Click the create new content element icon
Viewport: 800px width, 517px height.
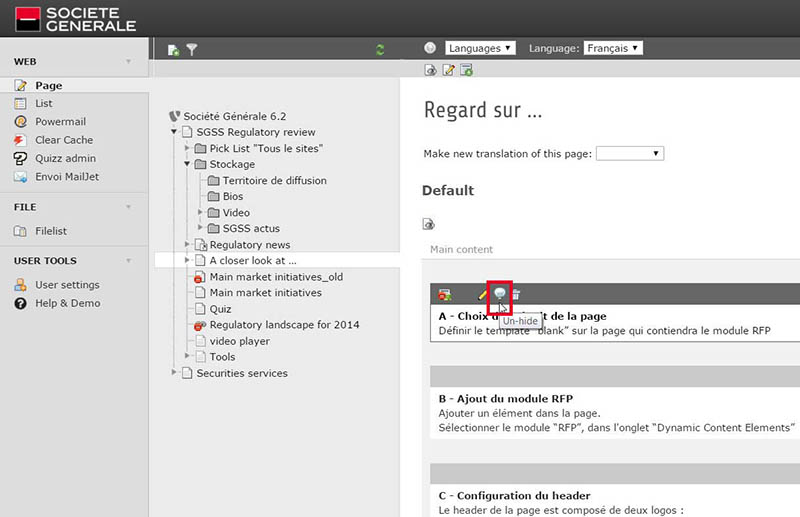[x=466, y=70]
